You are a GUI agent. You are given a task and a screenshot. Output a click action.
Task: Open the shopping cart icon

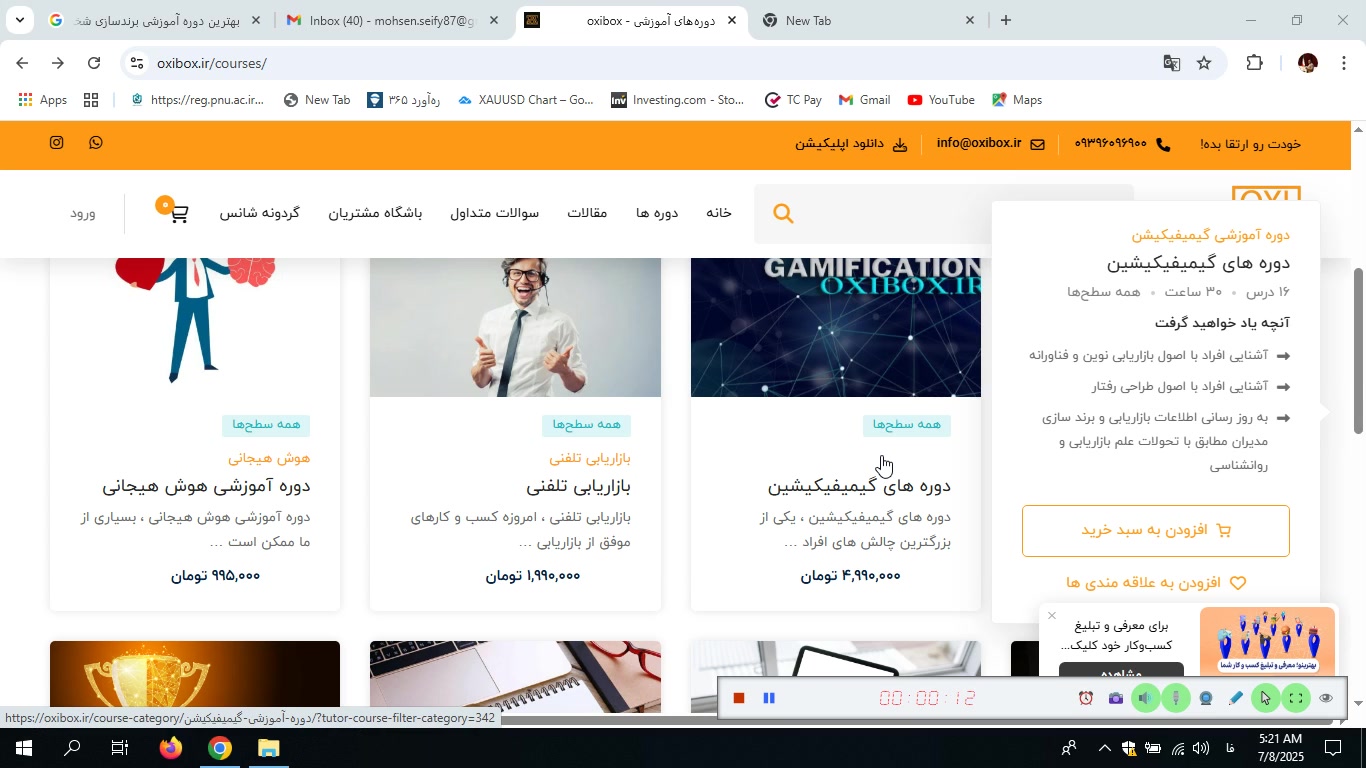[x=177, y=212]
